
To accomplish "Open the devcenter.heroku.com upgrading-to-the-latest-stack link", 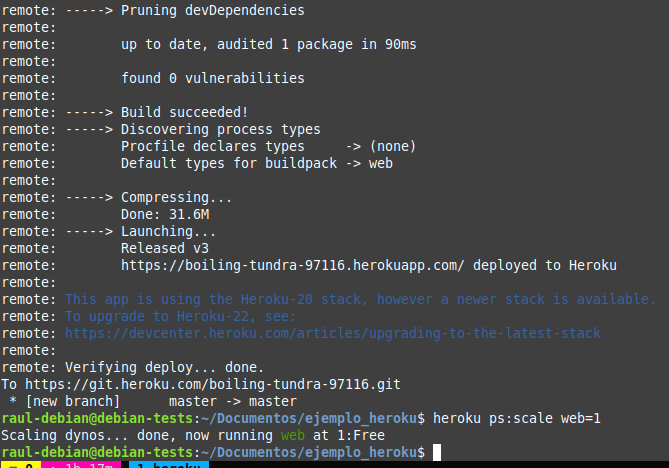I will [x=332, y=333].
